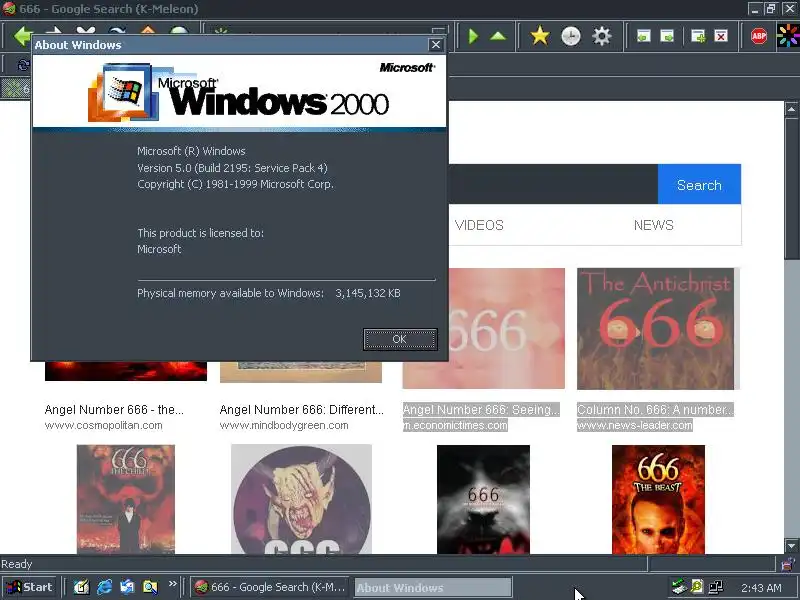The width and height of the screenshot is (800, 600).
Task: Close the About Windows dialog with X
Action: point(436,45)
